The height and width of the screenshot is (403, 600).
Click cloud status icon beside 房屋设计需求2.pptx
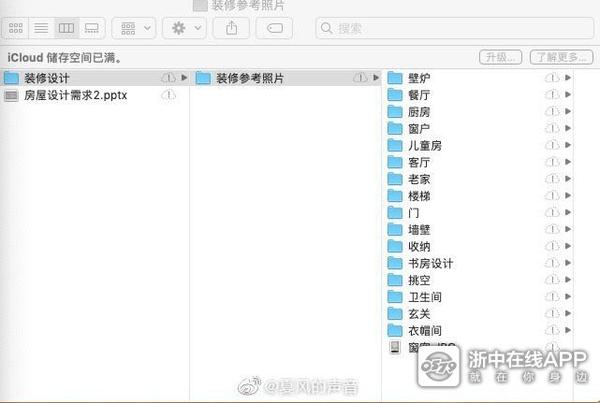168,95
